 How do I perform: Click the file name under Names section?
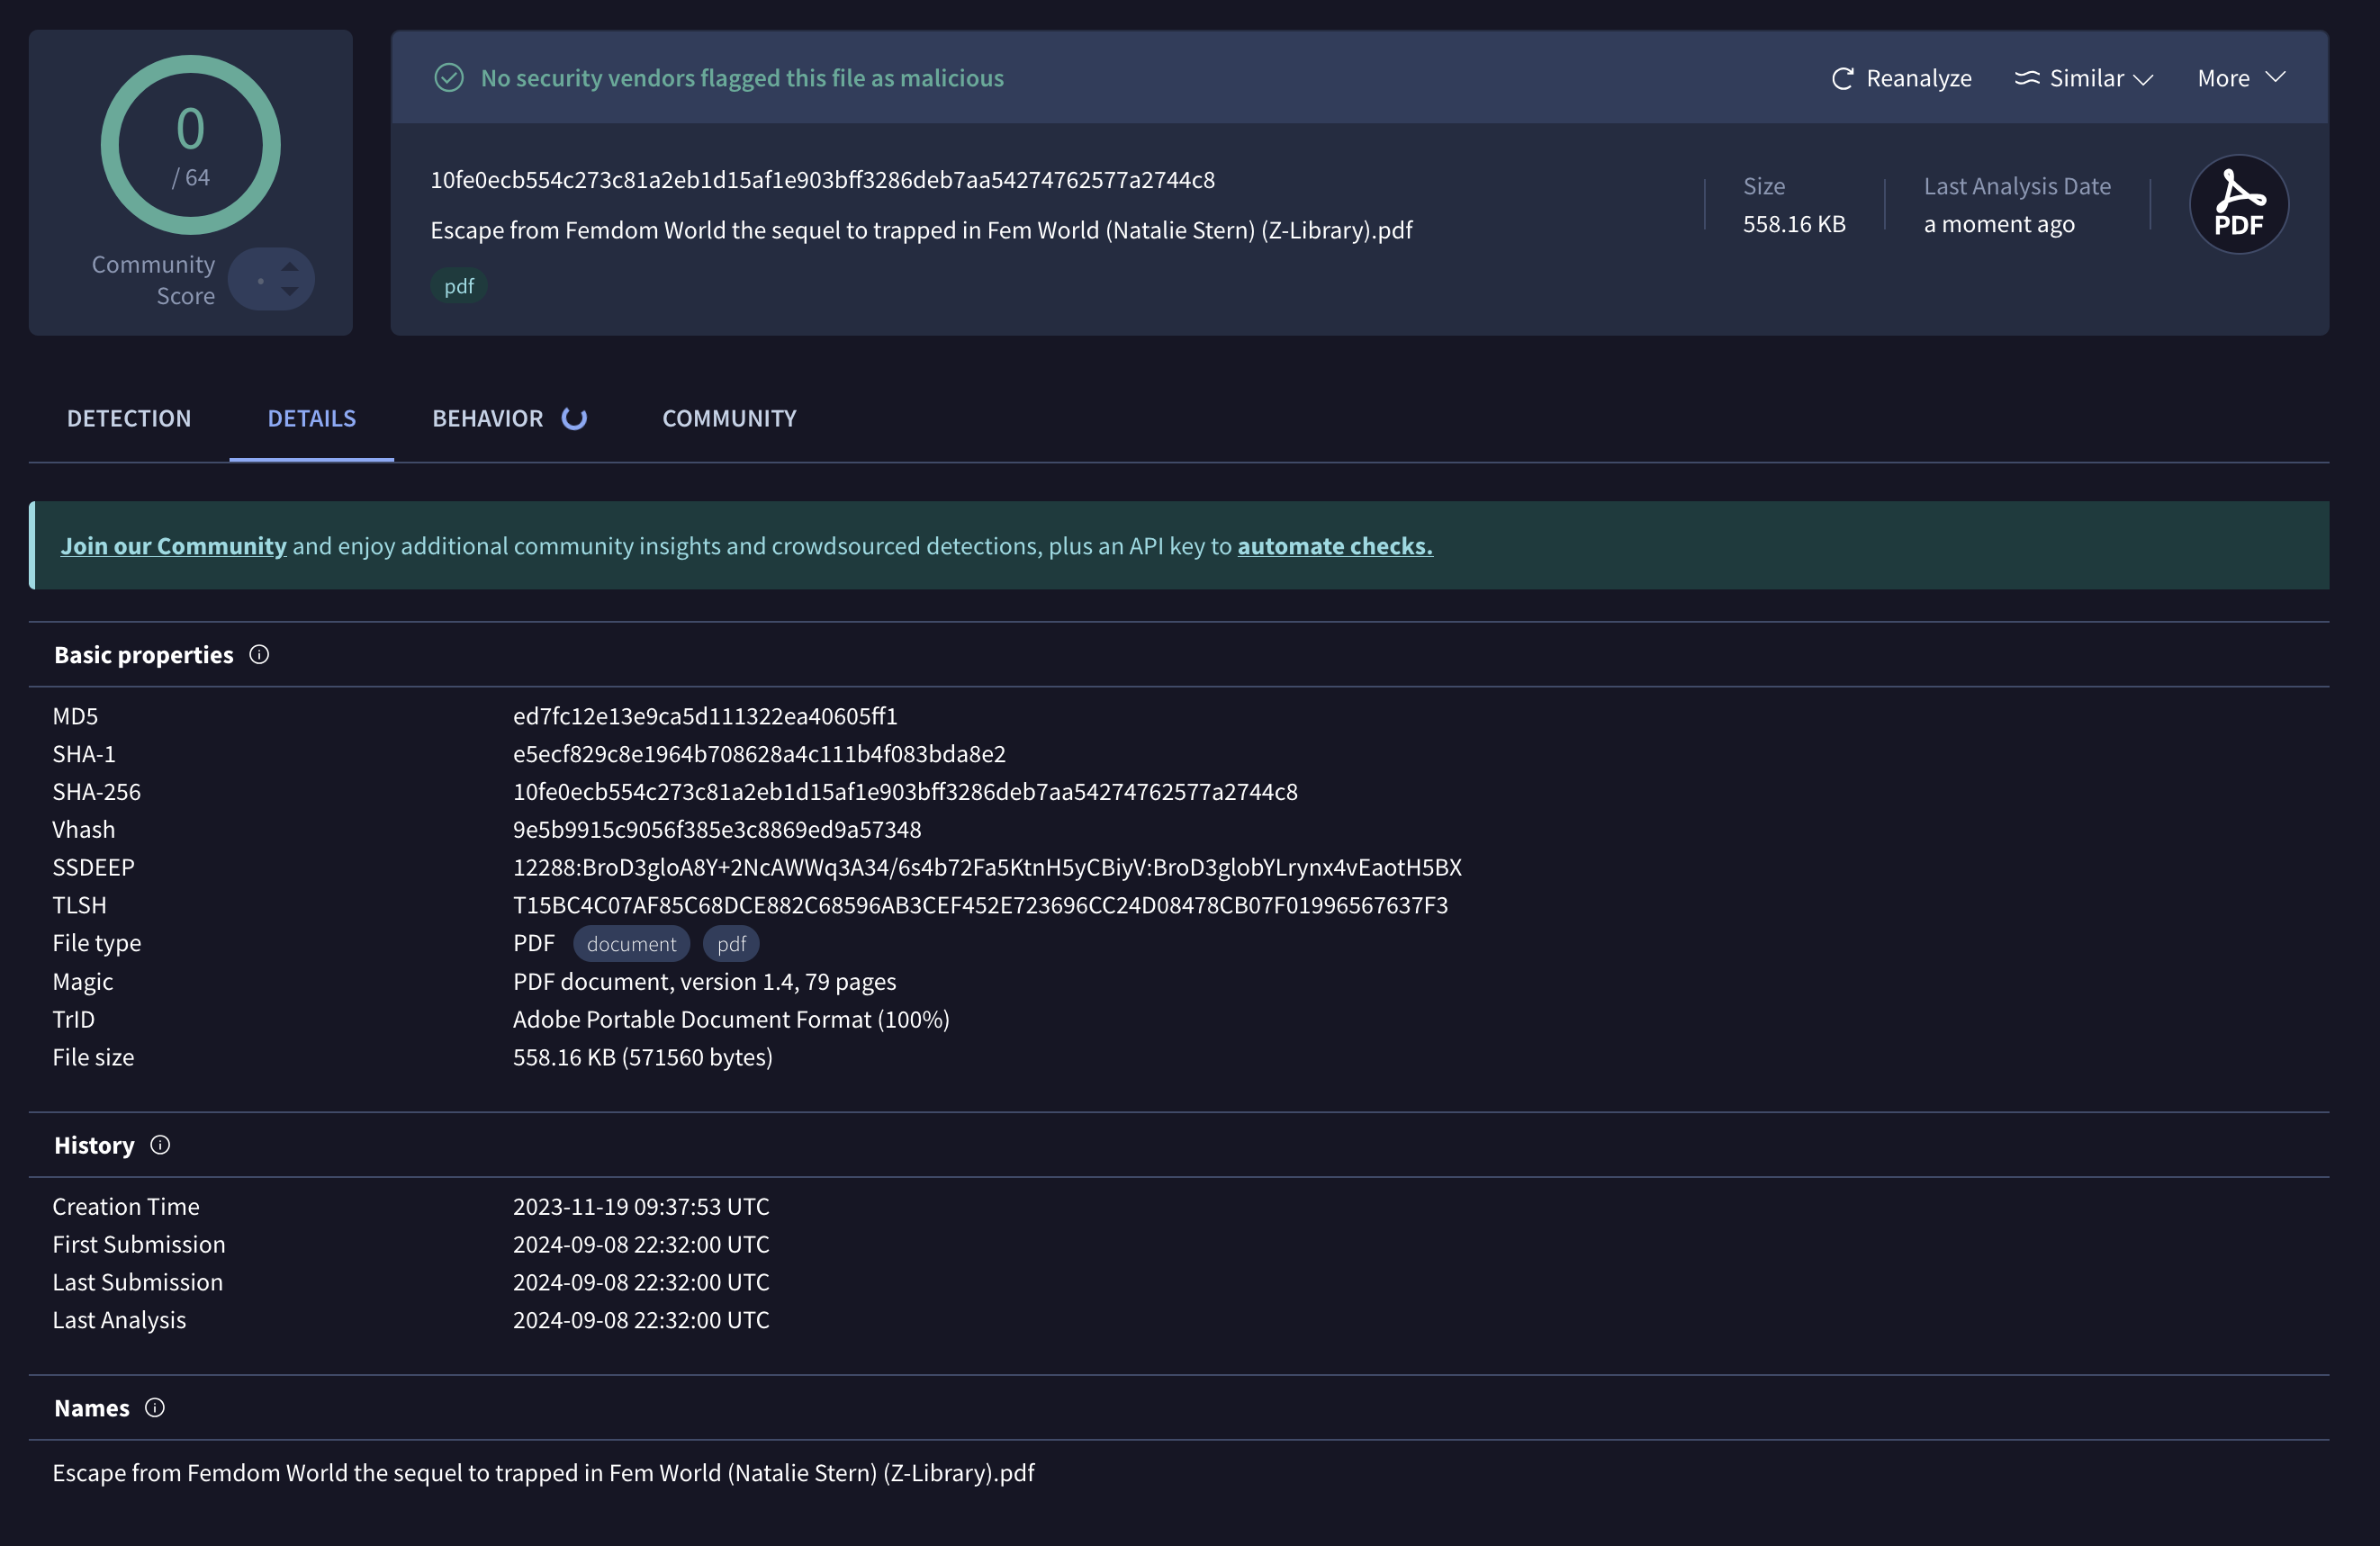(543, 1473)
